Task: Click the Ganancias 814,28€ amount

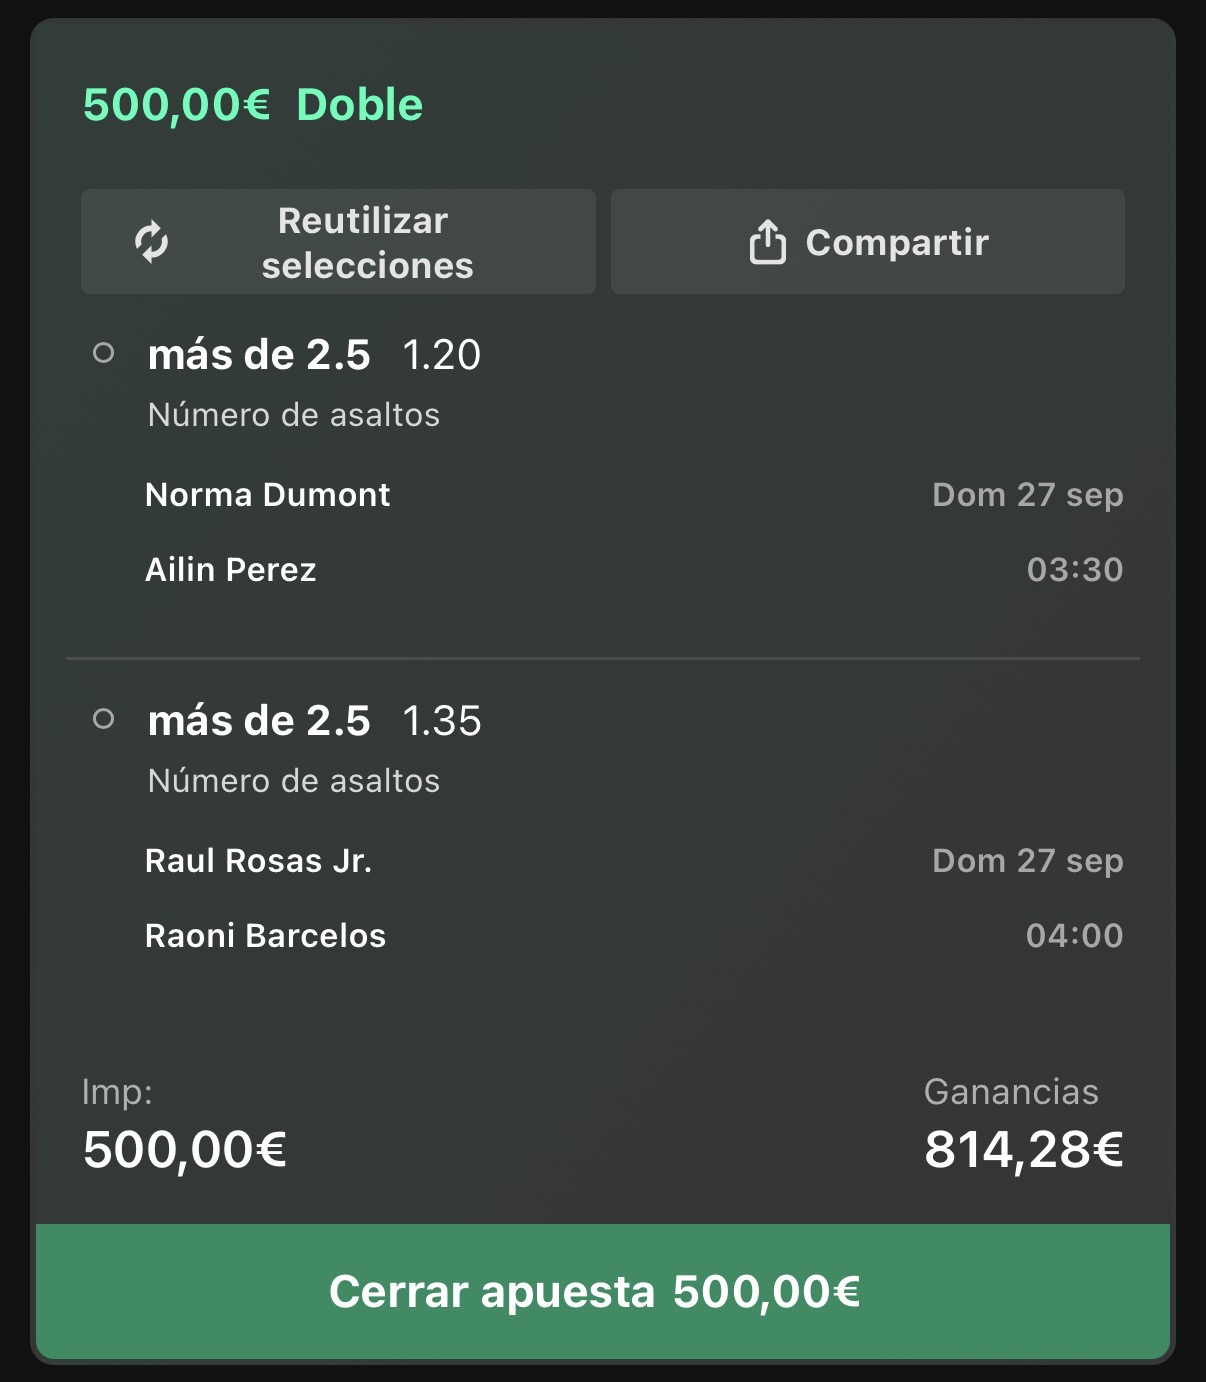Action: [x=1024, y=1150]
